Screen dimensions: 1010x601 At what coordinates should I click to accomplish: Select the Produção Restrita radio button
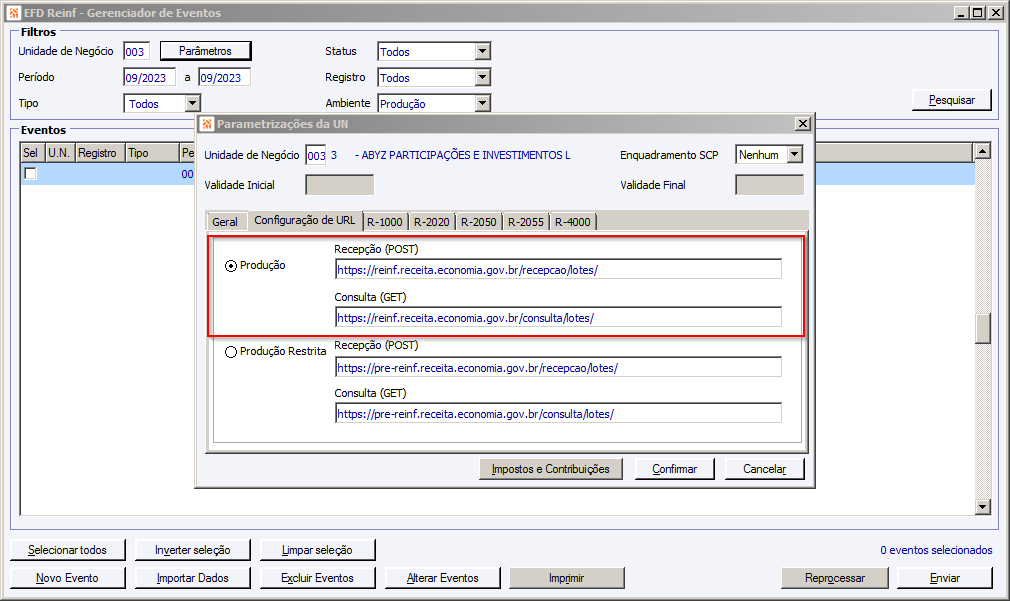tap(231, 352)
